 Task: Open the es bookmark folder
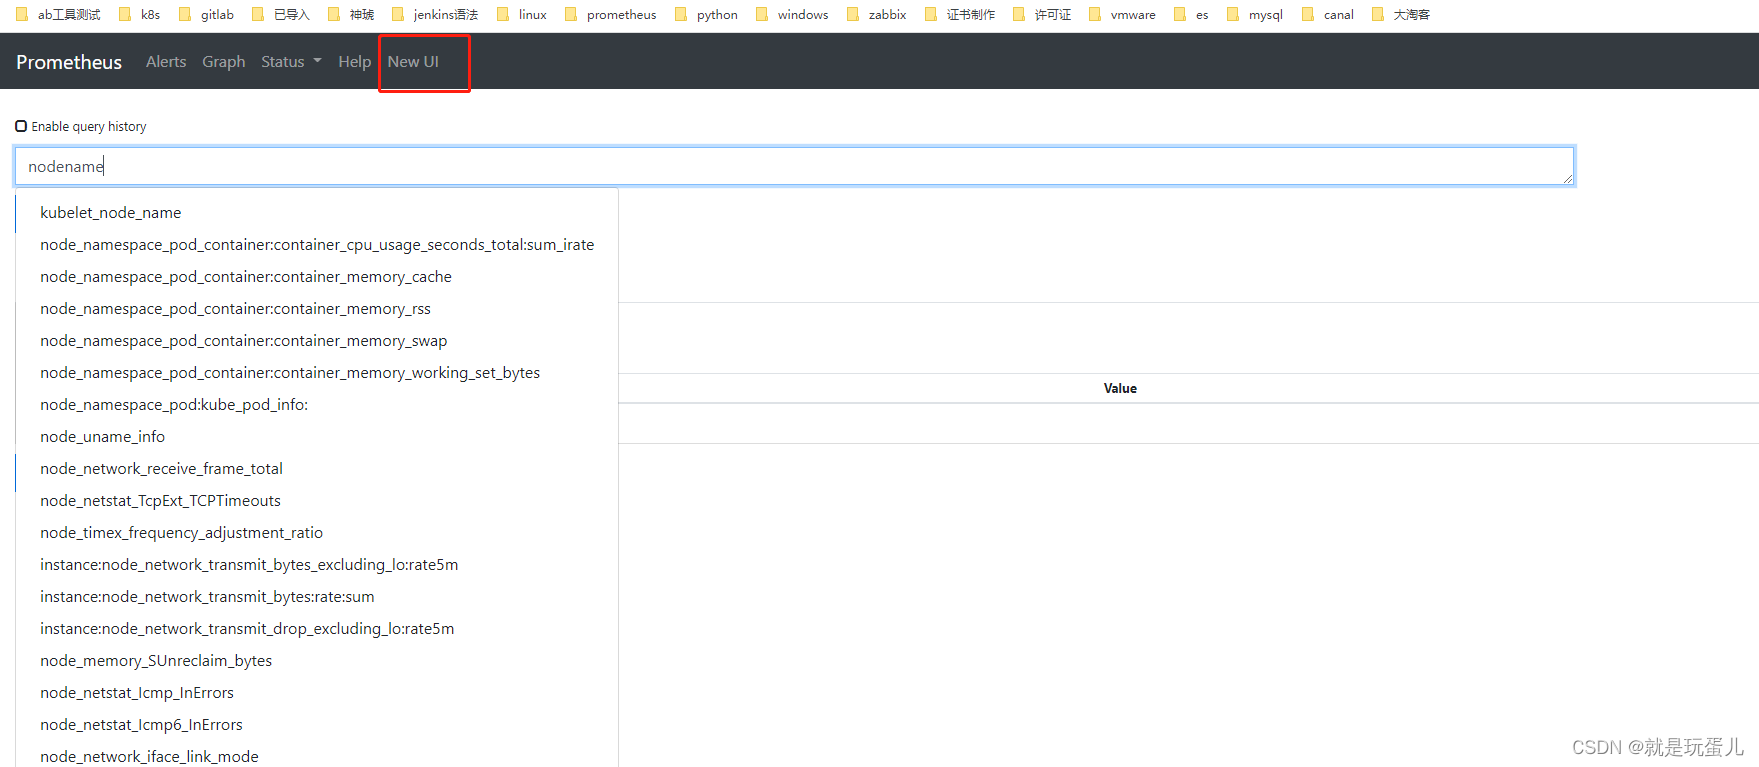[x=1191, y=14]
